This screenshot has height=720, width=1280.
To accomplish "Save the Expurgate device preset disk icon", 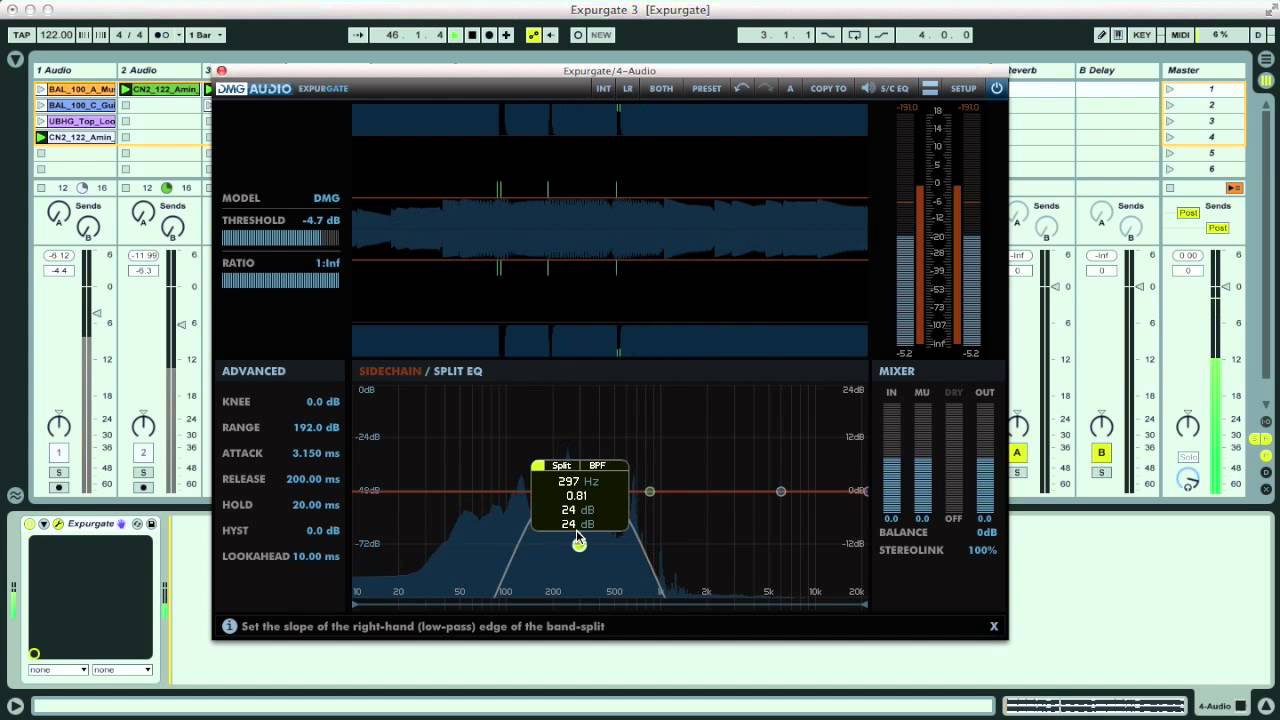I will (x=151, y=524).
